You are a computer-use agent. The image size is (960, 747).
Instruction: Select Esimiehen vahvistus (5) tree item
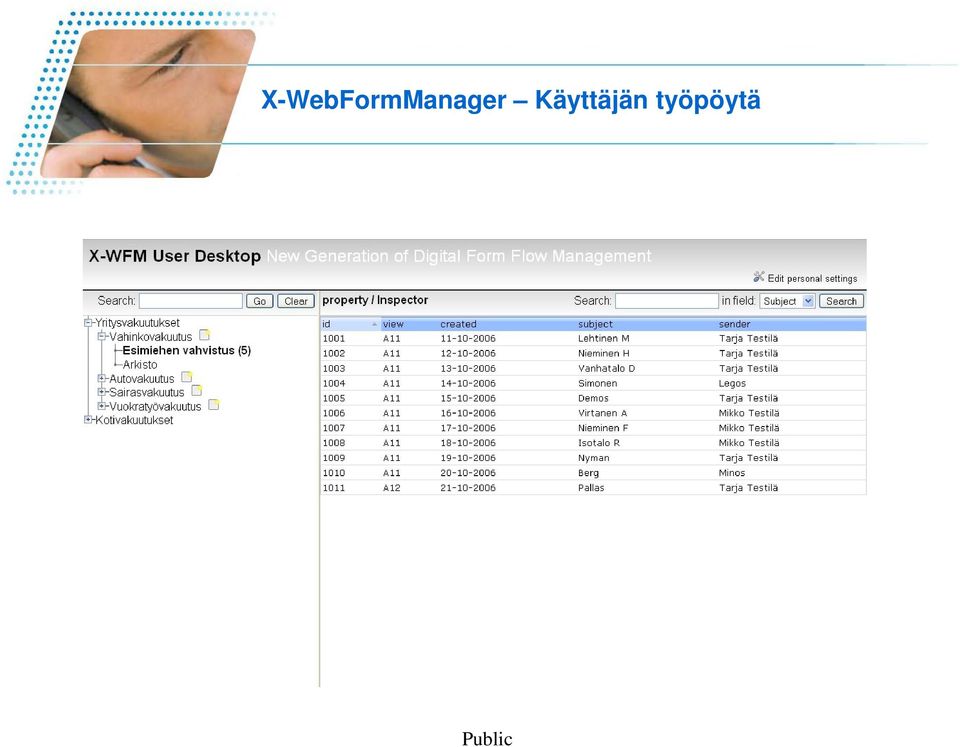(187, 350)
